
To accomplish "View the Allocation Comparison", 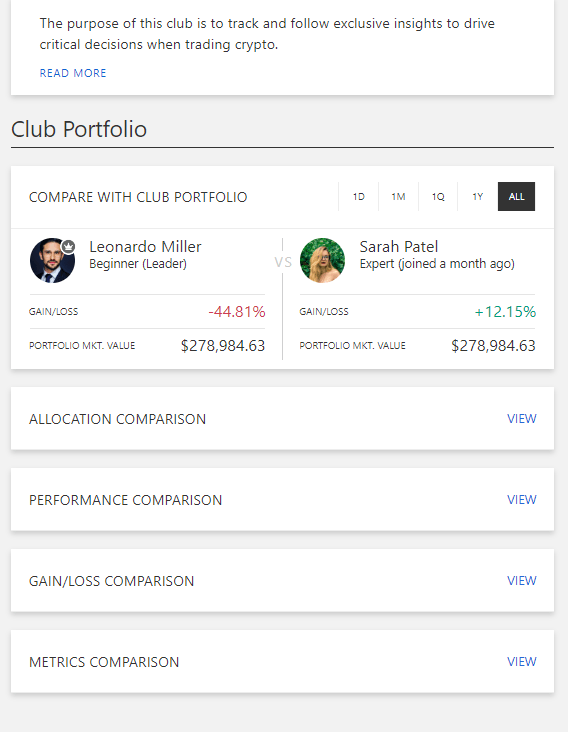I will coord(521,419).
